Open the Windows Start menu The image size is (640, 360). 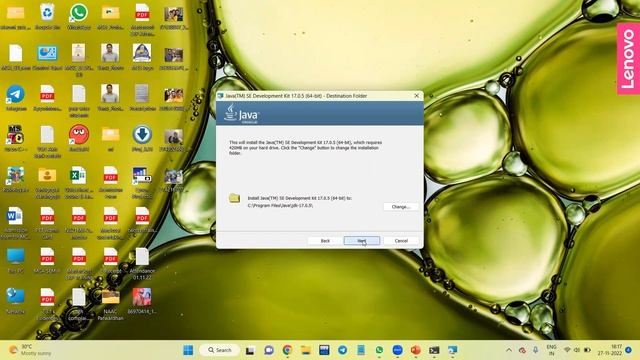[x=188, y=350]
